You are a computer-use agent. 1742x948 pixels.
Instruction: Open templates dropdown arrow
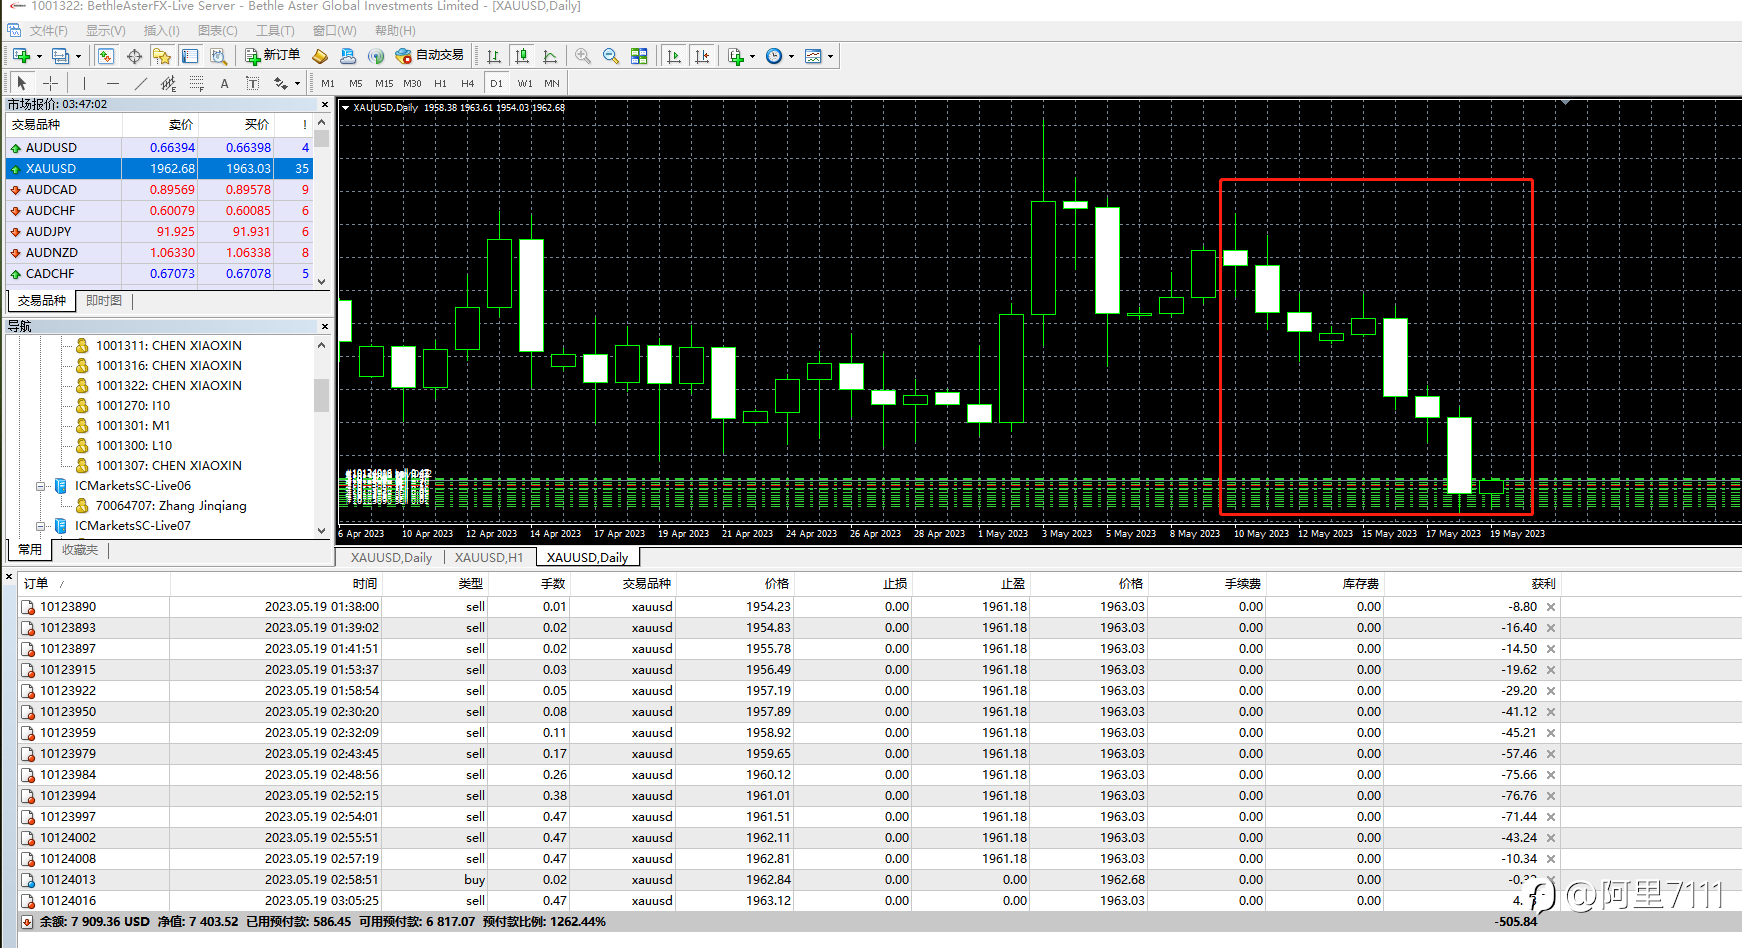[x=830, y=56]
